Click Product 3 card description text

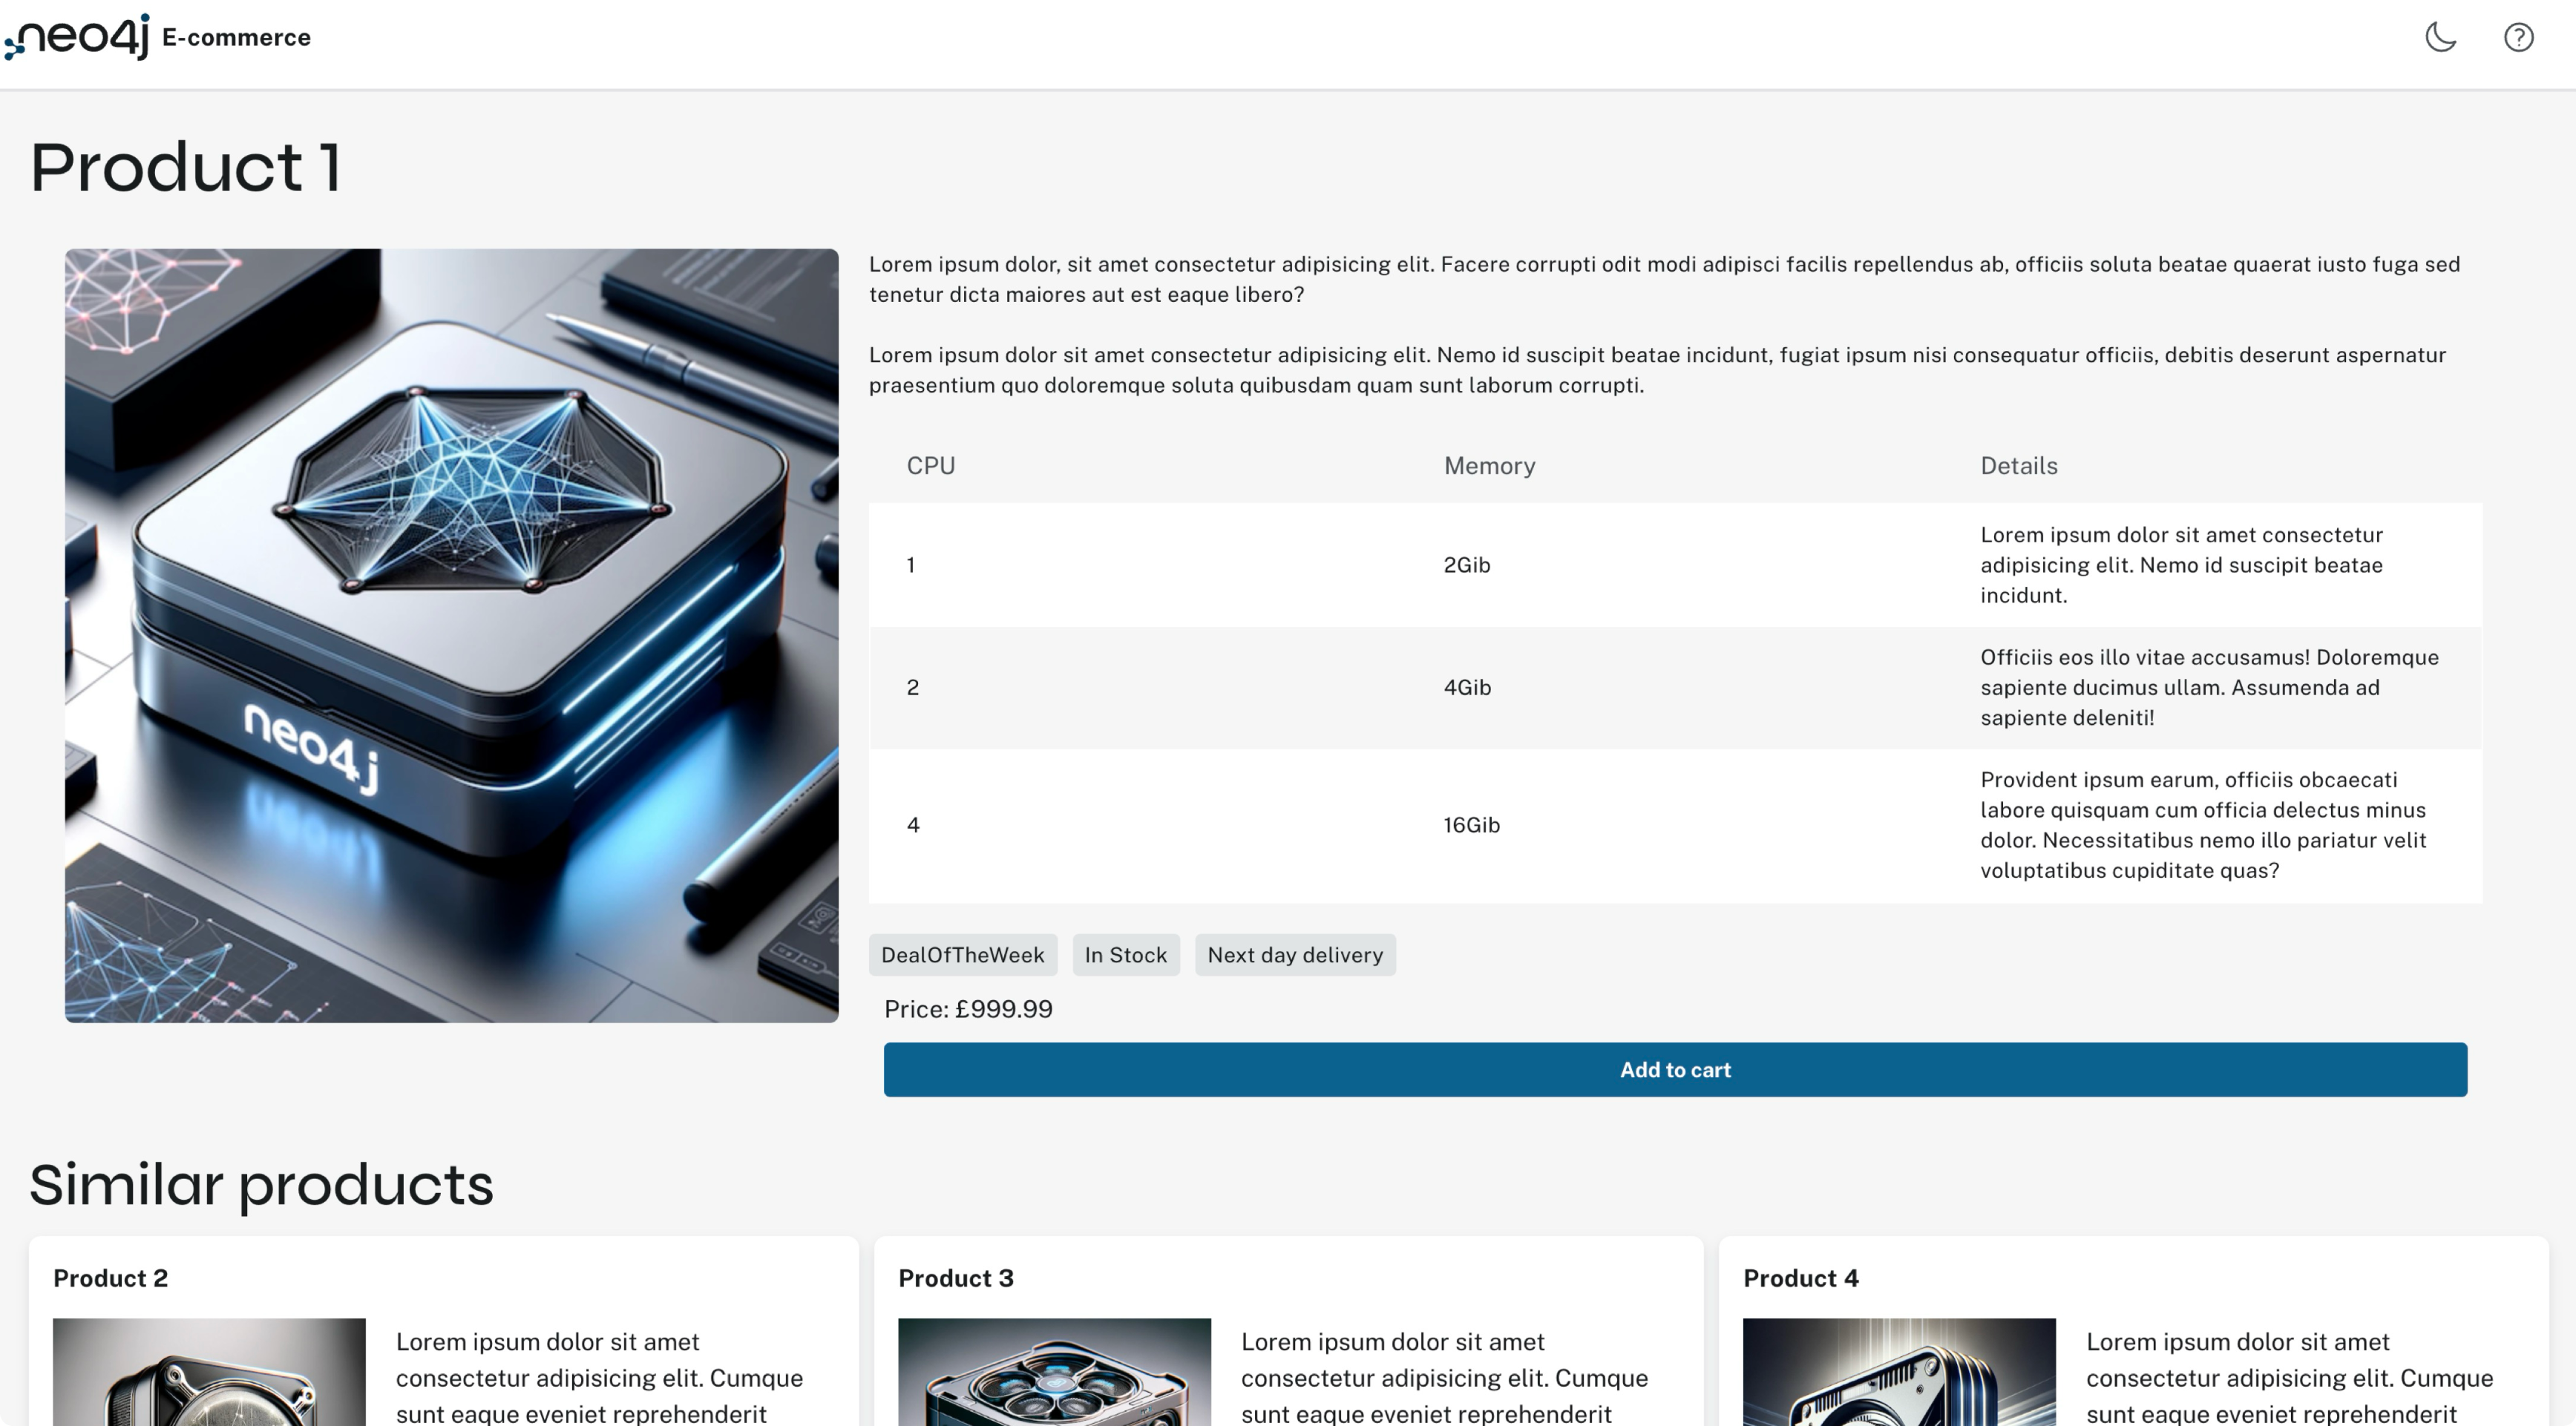click(1444, 1378)
